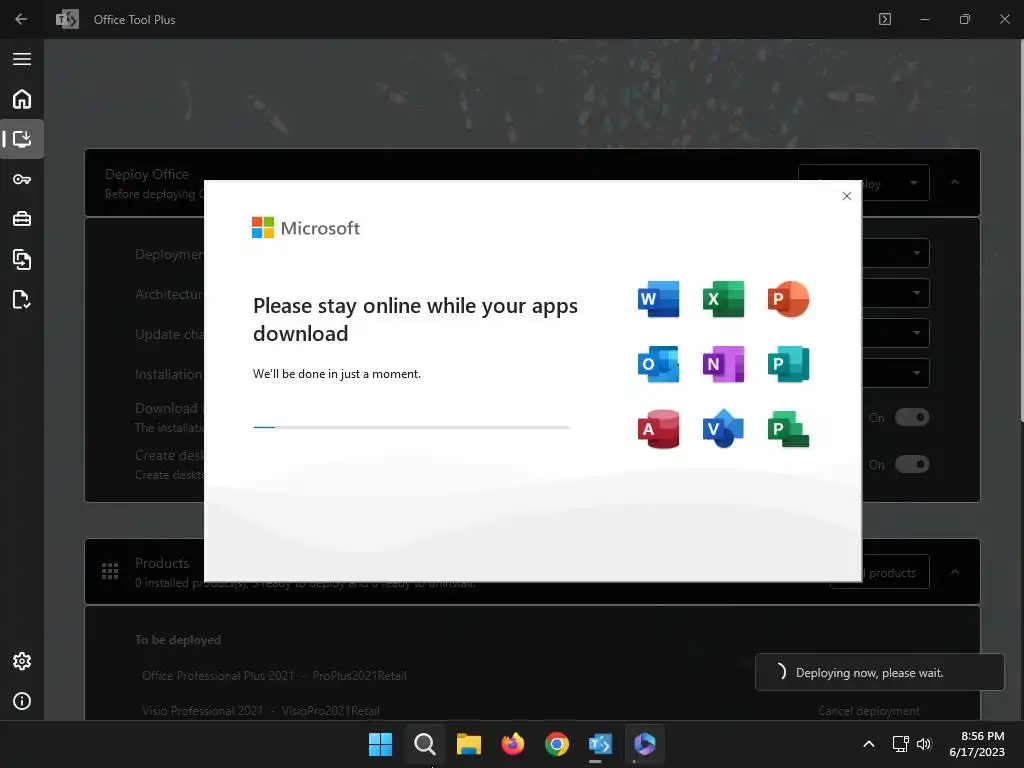
Task: Click the Microsoft logo in dialog
Action: 306,228
